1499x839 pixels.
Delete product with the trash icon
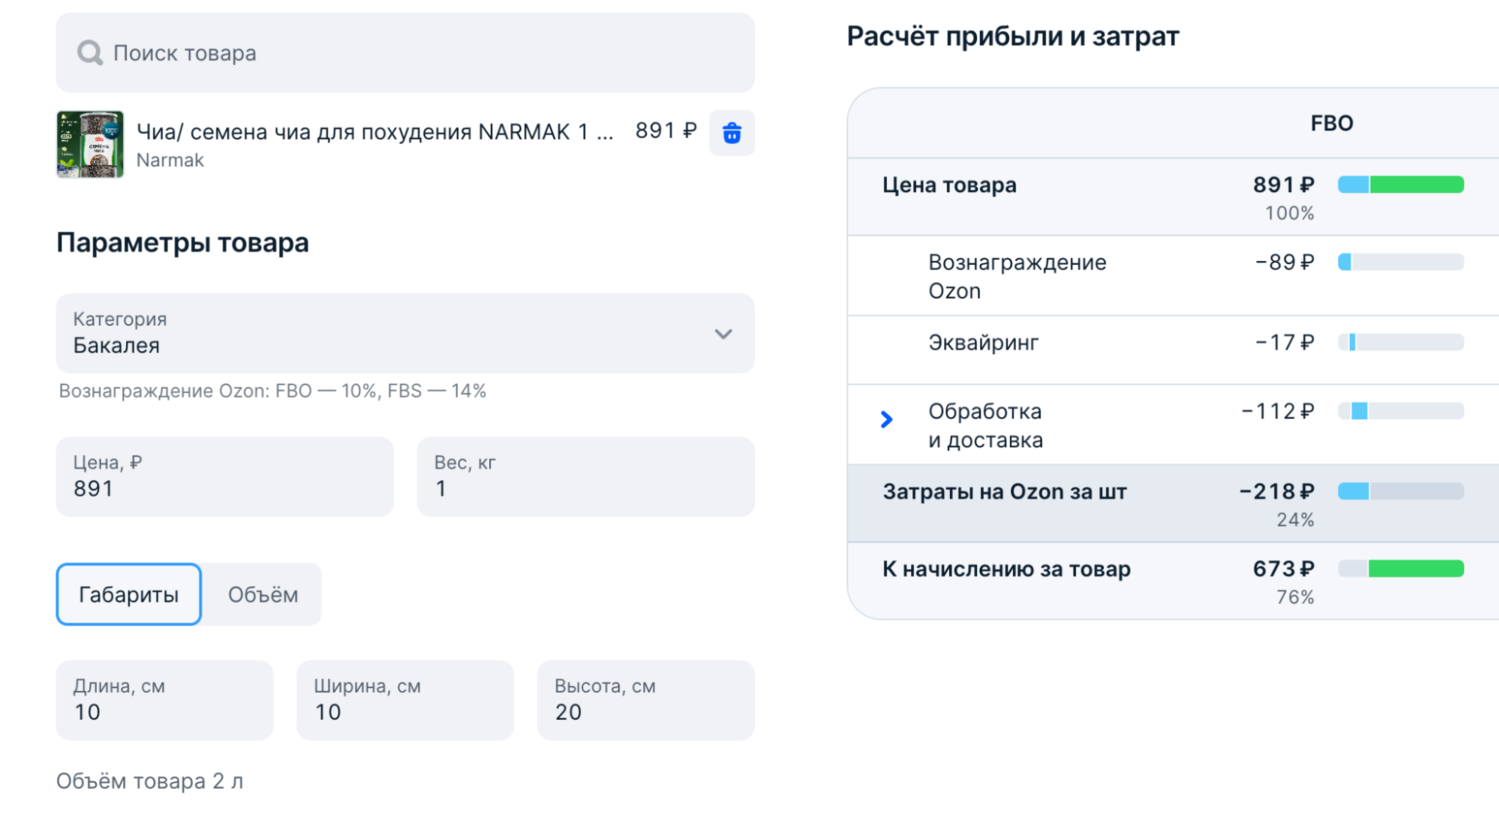[x=732, y=133]
